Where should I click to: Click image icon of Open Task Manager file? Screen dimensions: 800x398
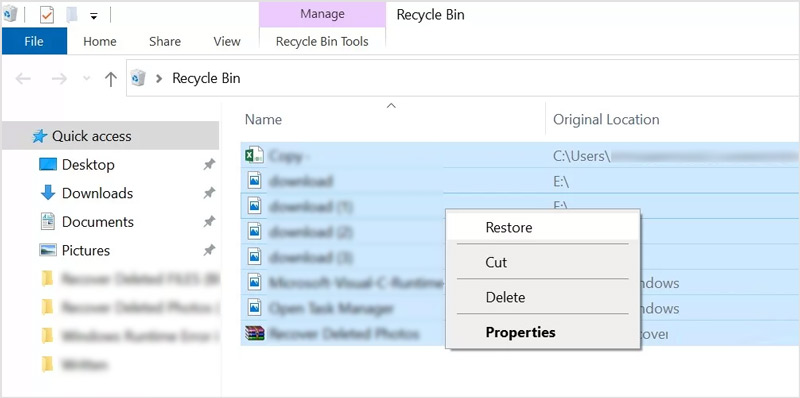(254, 307)
